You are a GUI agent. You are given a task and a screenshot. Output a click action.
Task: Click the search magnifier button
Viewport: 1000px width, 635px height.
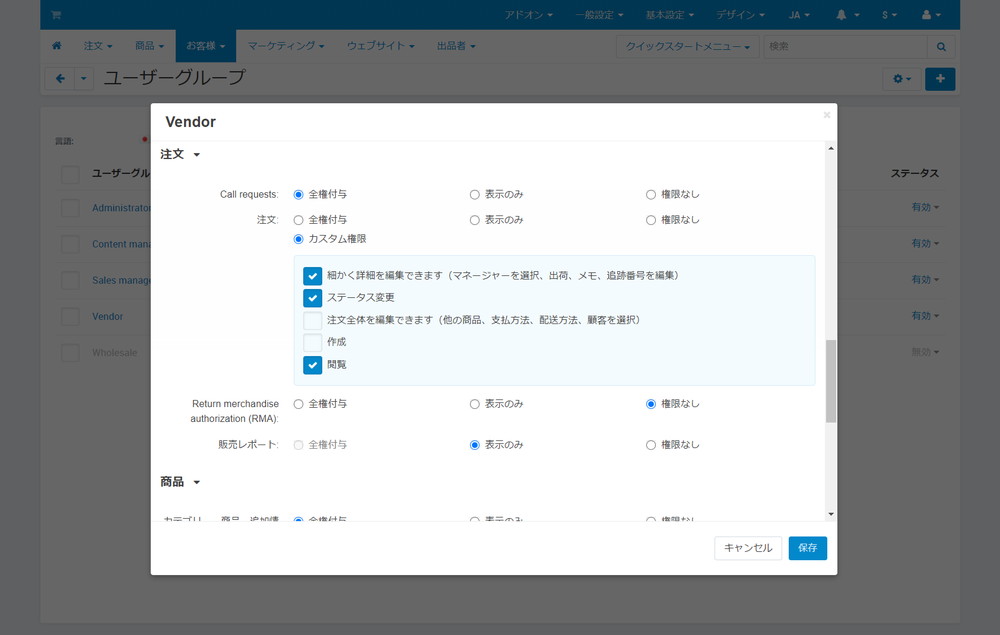941,47
